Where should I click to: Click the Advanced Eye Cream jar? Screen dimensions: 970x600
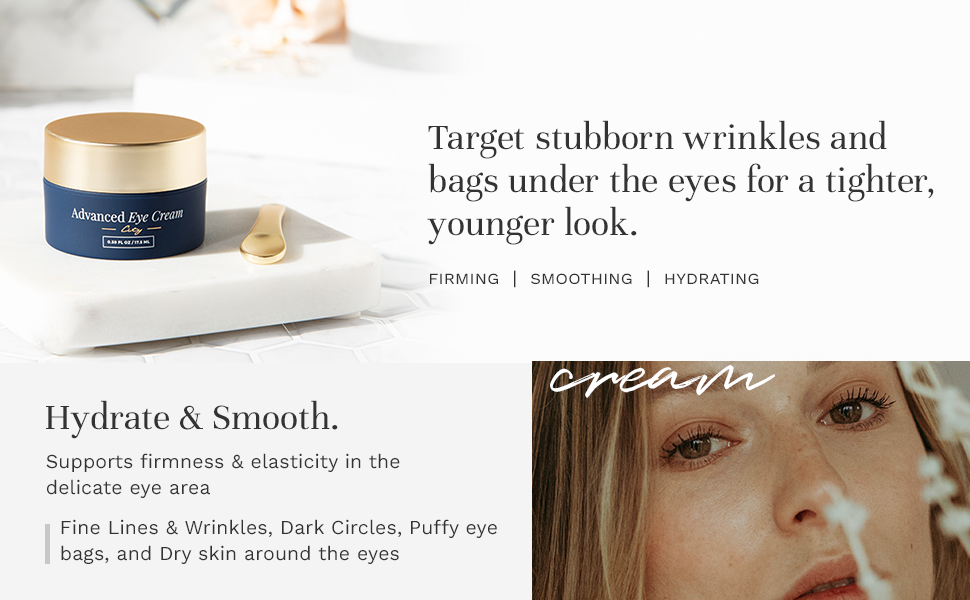point(125,186)
